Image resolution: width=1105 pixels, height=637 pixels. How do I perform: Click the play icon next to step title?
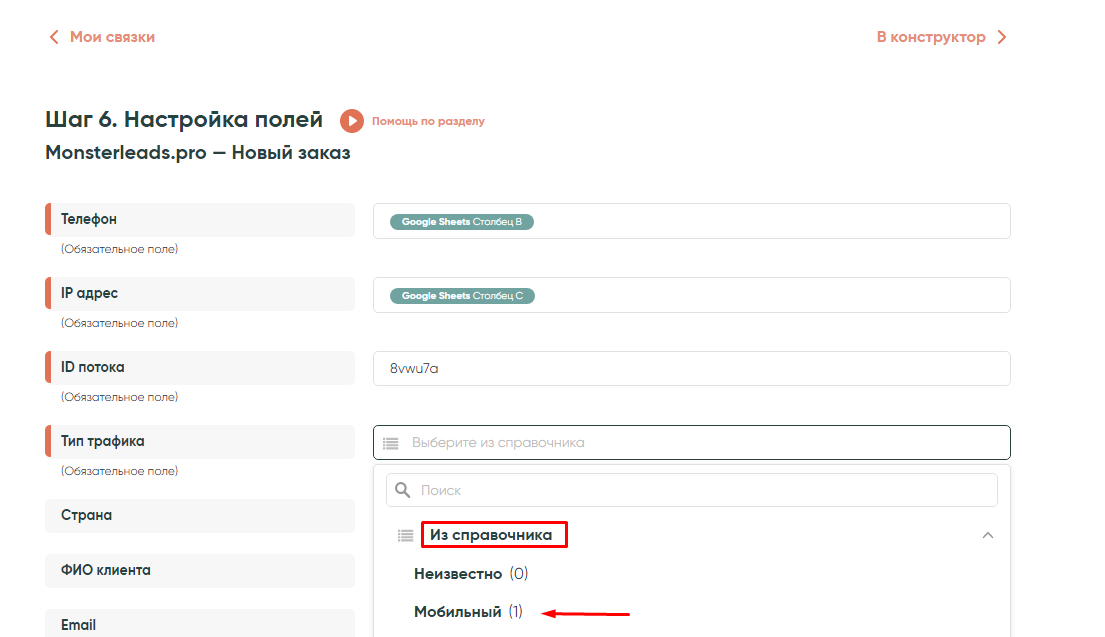[x=351, y=121]
